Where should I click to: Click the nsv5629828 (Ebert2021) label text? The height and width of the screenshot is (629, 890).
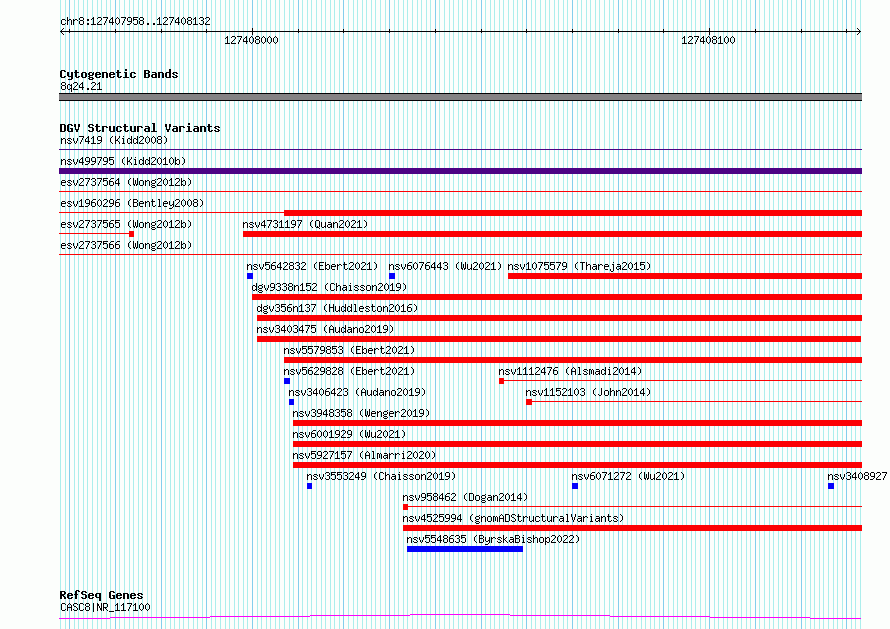pos(349,371)
